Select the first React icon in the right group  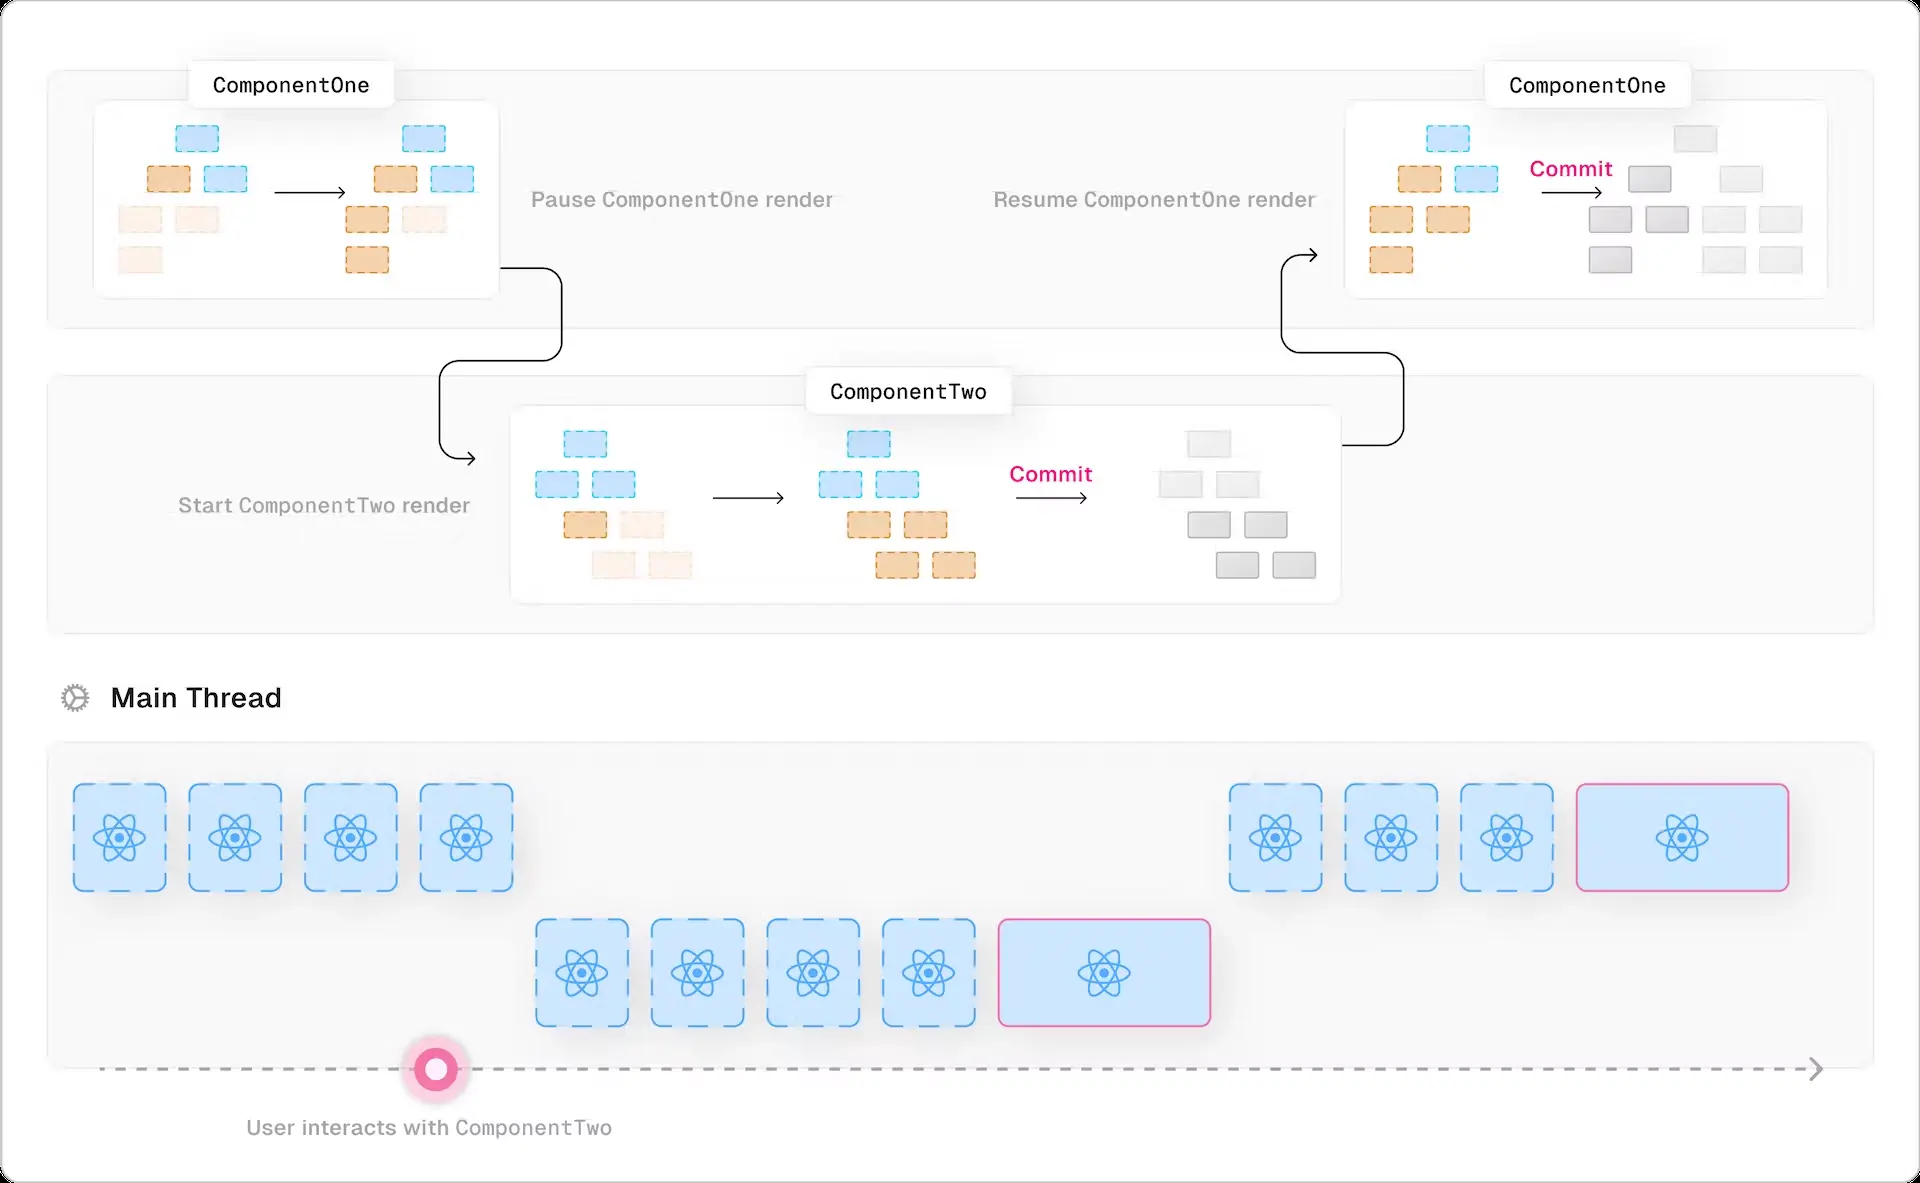(1274, 837)
